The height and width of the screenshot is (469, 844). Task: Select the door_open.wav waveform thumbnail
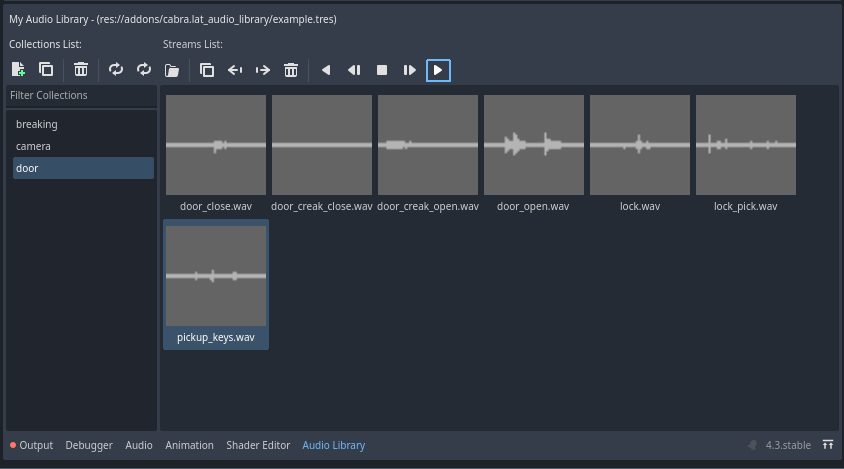pos(533,145)
